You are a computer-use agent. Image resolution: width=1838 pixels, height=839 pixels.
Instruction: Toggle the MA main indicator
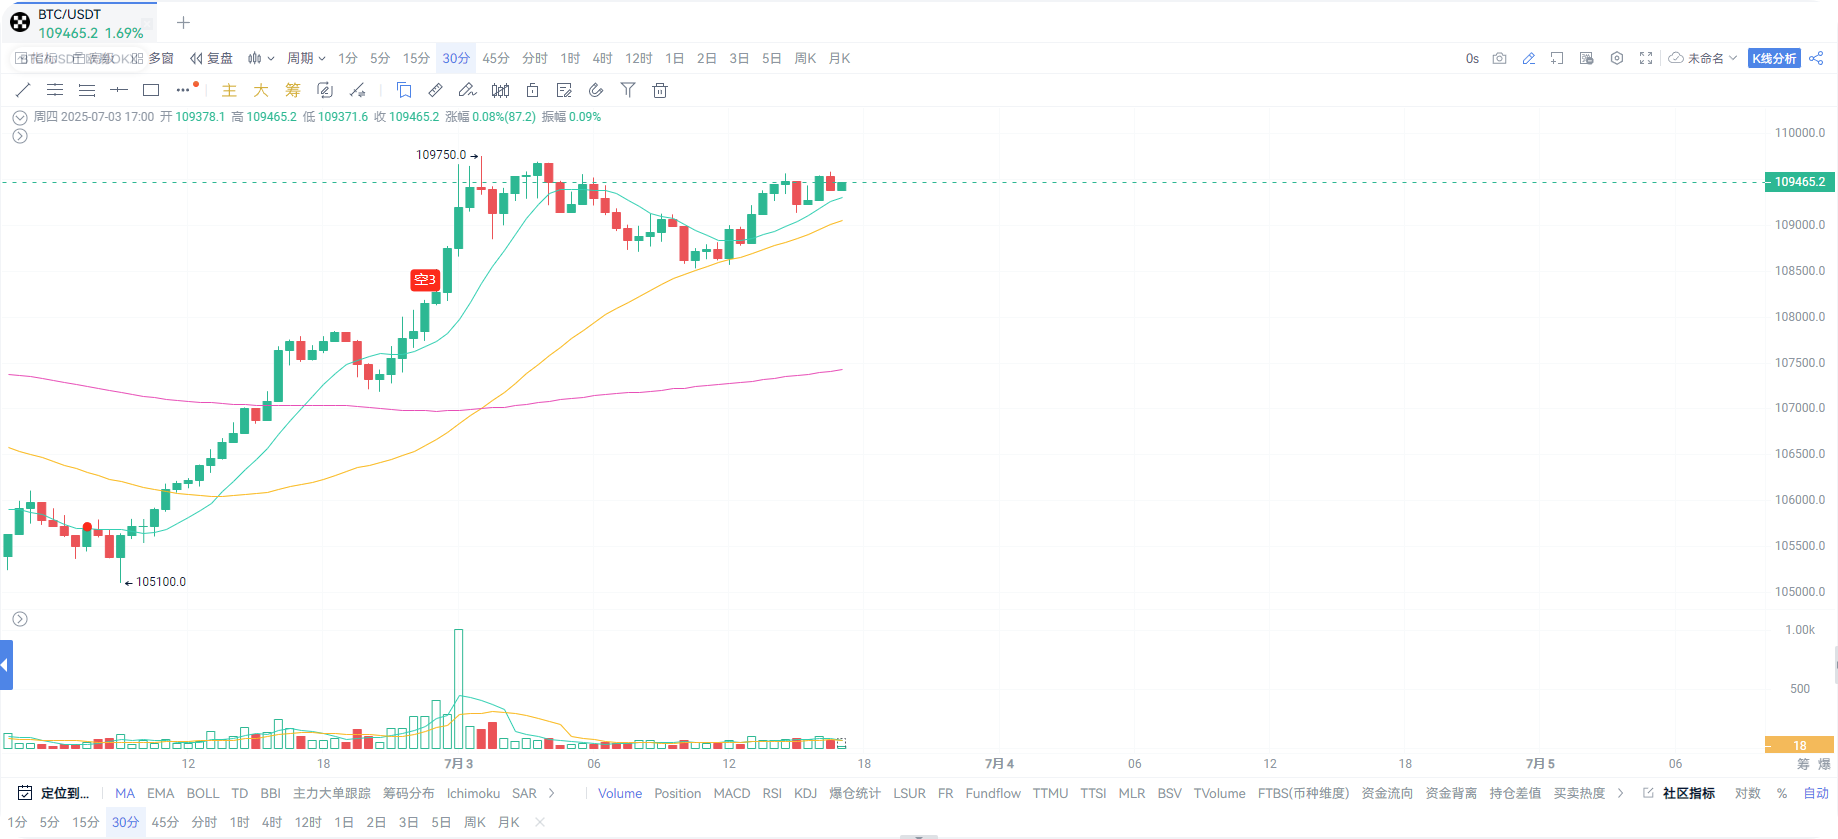click(x=124, y=793)
